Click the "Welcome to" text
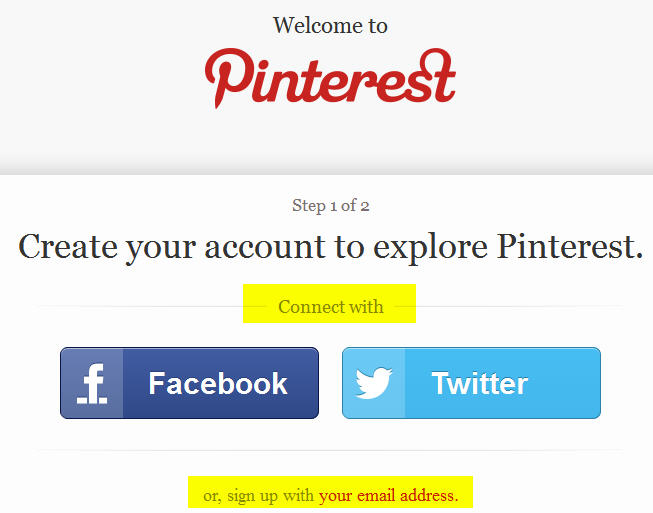The image size is (653, 513). [330, 25]
